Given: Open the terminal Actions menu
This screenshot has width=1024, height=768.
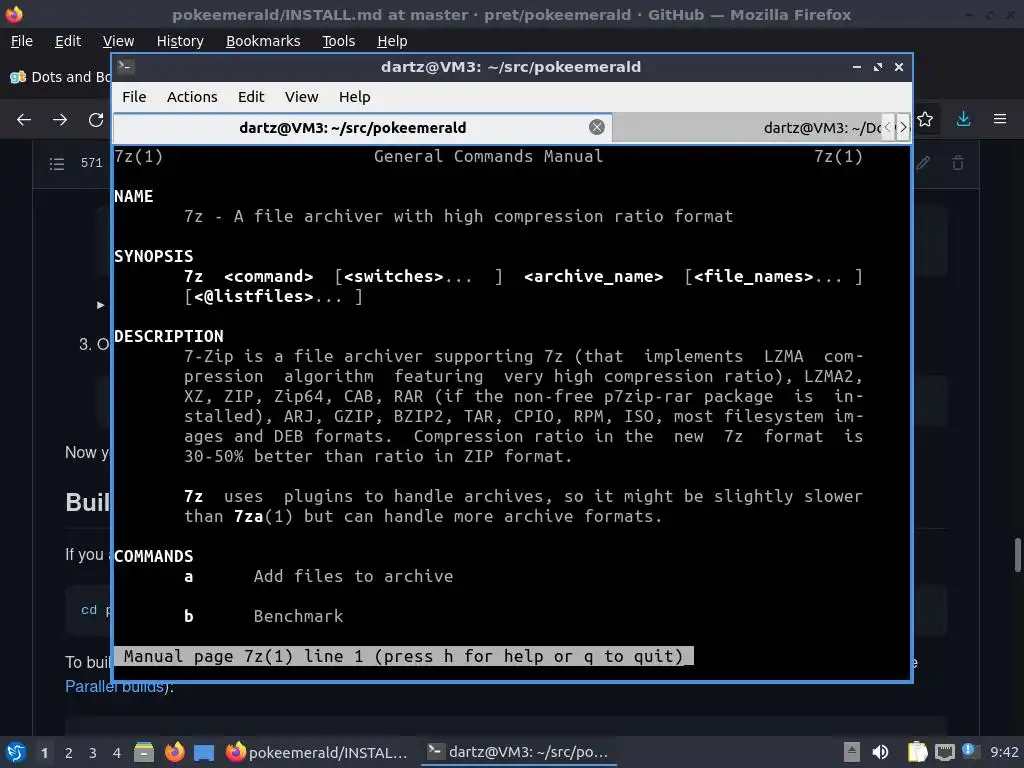Looking at the screenshot, I should coord(192,97).
